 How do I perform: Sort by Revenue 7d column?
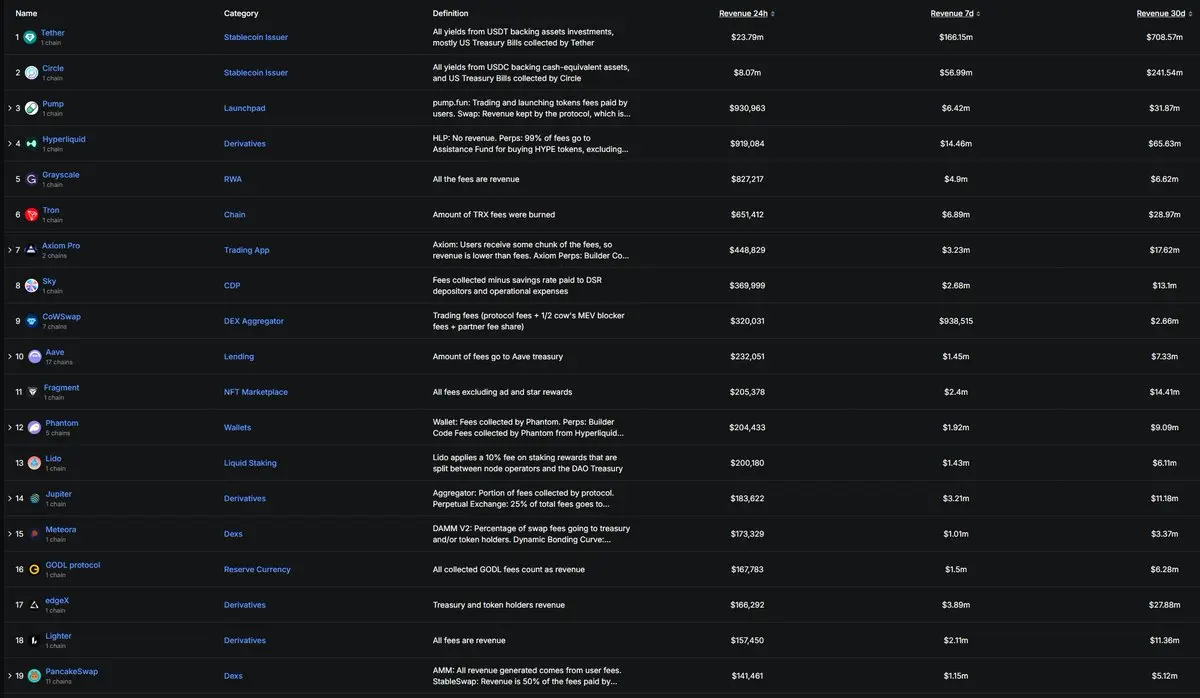pyautogui.click(x=955, y=14)
